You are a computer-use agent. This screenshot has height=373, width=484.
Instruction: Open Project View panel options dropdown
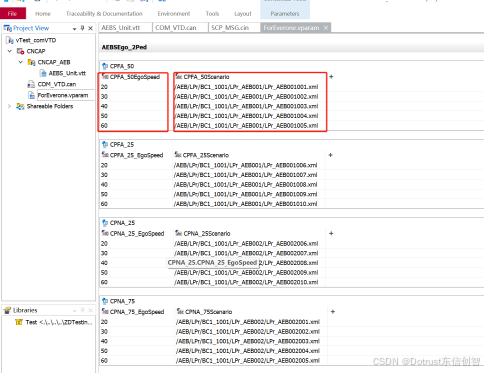74,29
